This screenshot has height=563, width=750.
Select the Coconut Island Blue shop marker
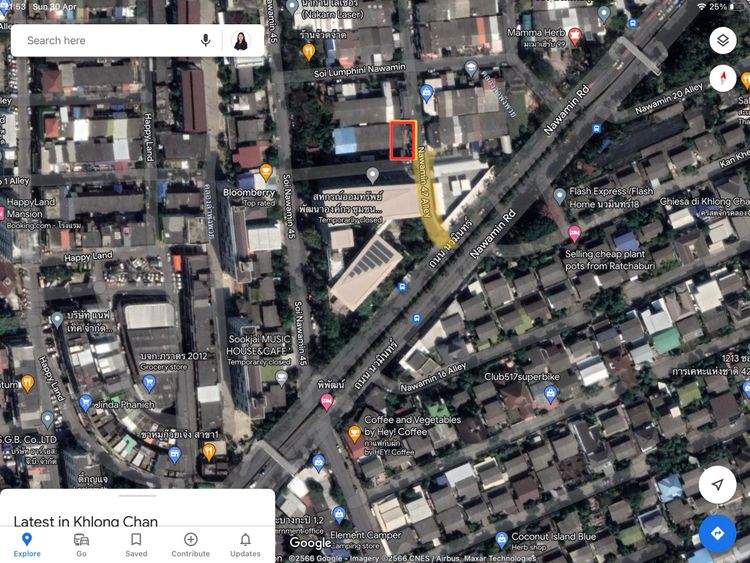[501, 540]
